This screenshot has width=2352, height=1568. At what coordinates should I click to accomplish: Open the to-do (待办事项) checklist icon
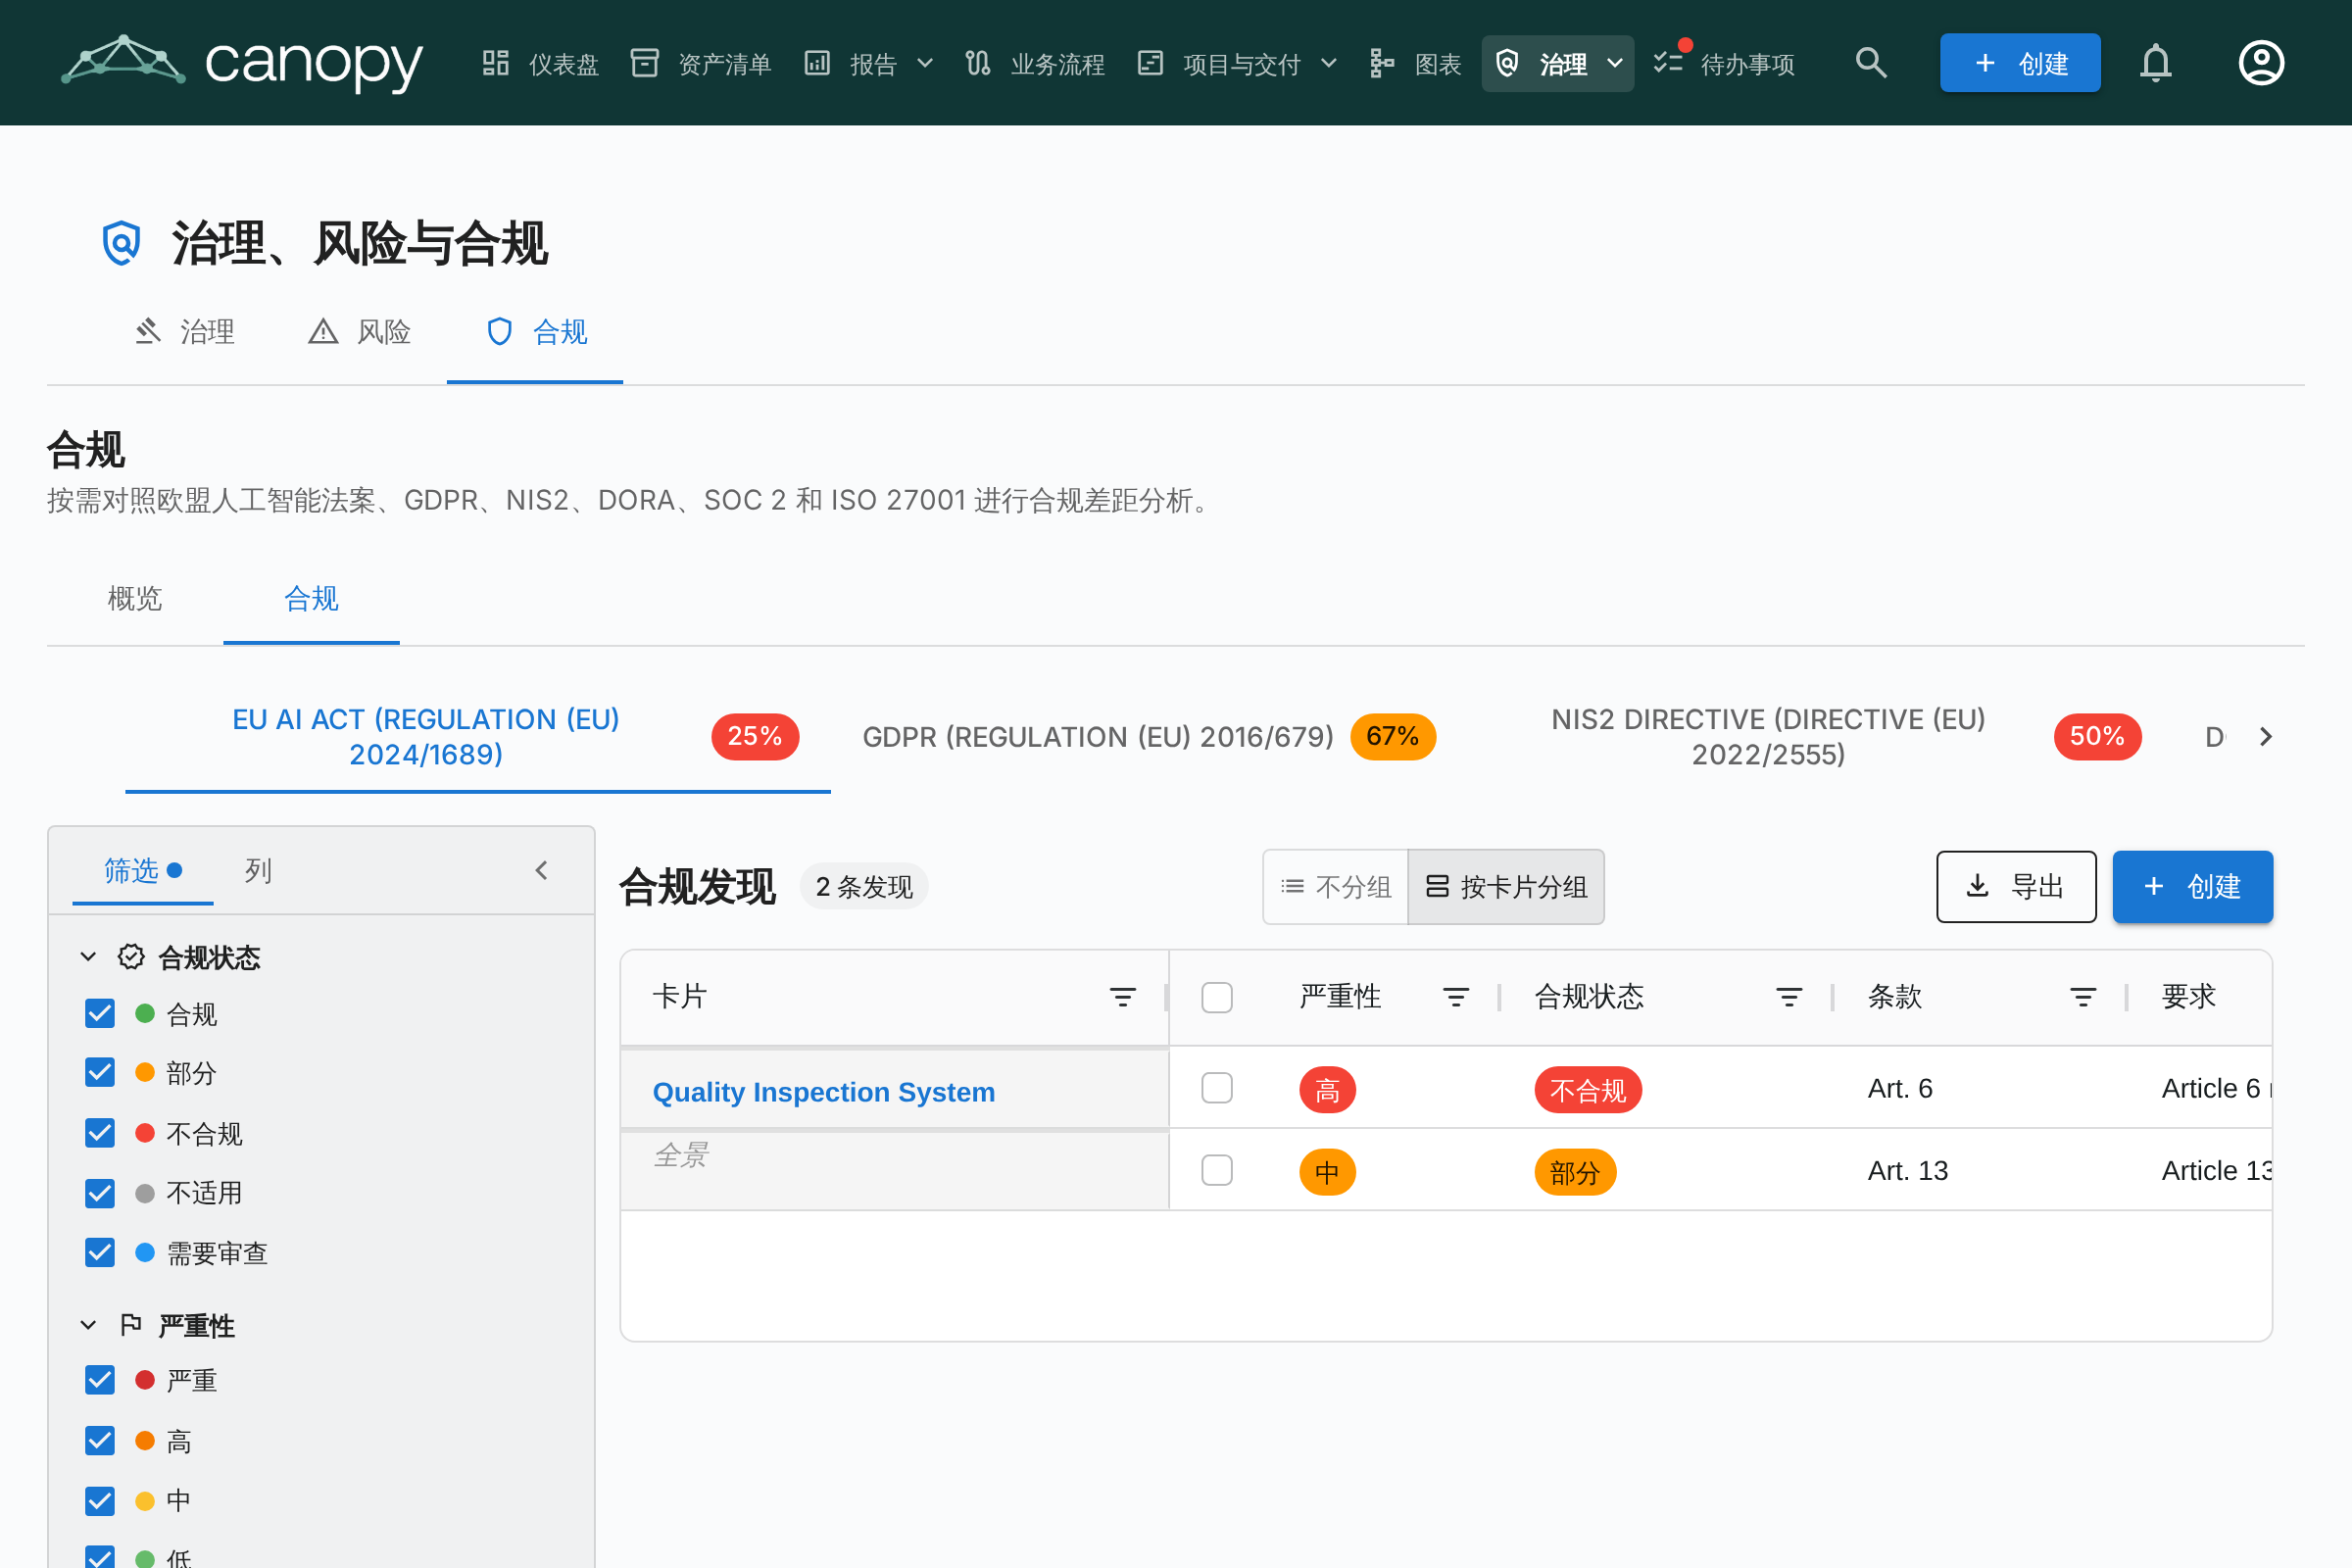[1668, 63]
